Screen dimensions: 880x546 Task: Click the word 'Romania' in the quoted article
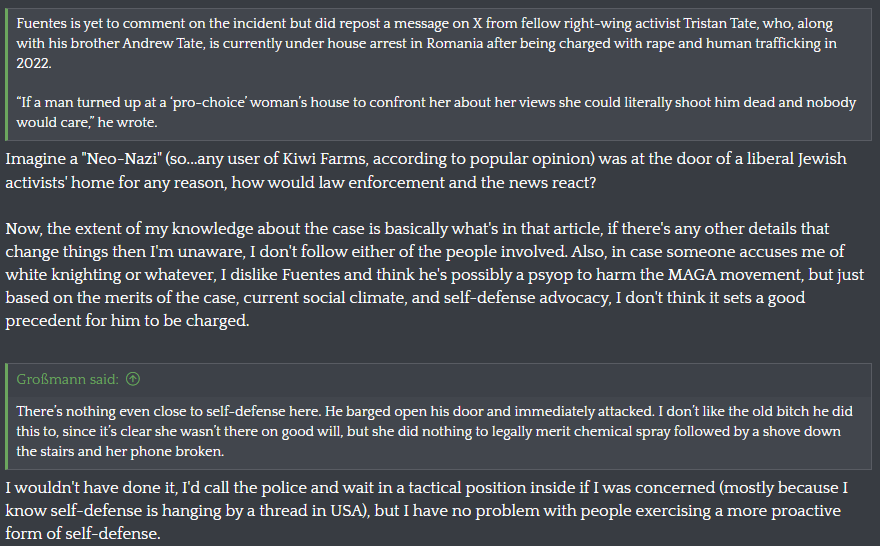click(455, 43)
